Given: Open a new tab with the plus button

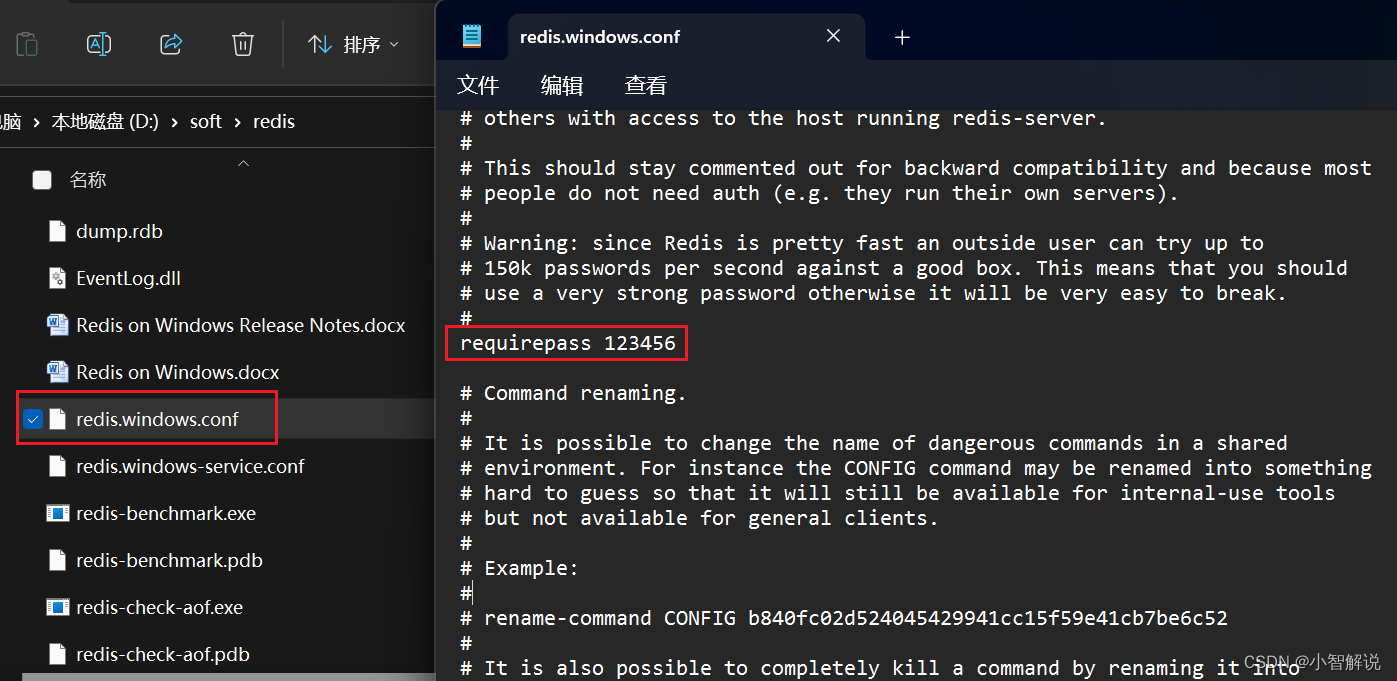Looking at the screenshot, I should coord(902,37).
